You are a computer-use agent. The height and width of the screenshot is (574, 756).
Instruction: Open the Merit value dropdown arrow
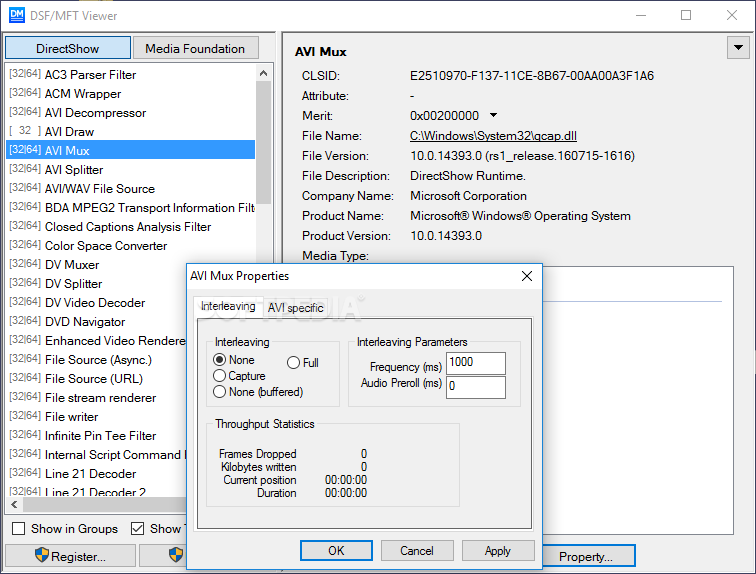pyautogui.click(x=493, y=115)
